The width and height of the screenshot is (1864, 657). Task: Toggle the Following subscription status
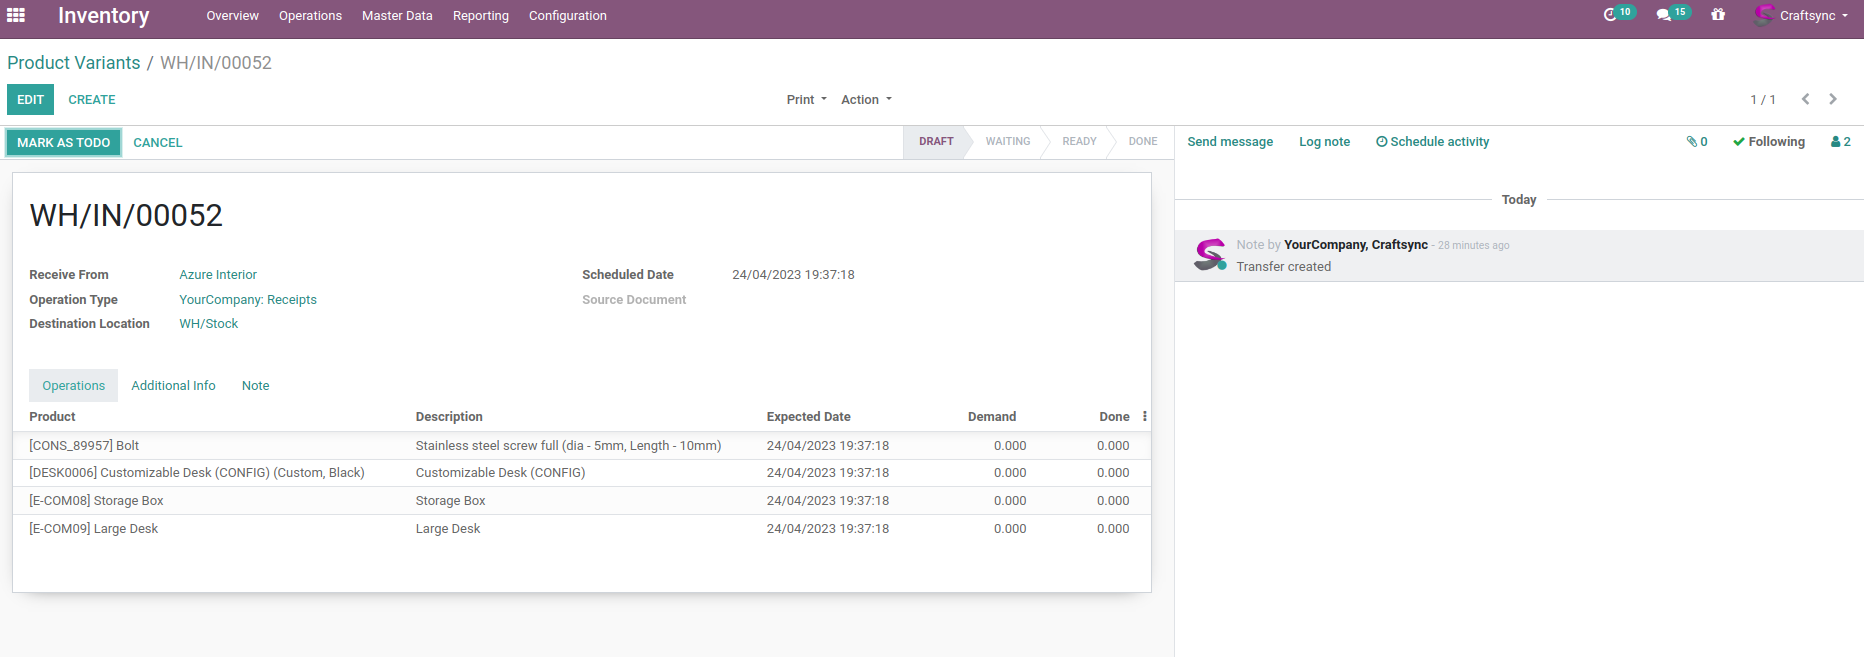(1769, 142)
